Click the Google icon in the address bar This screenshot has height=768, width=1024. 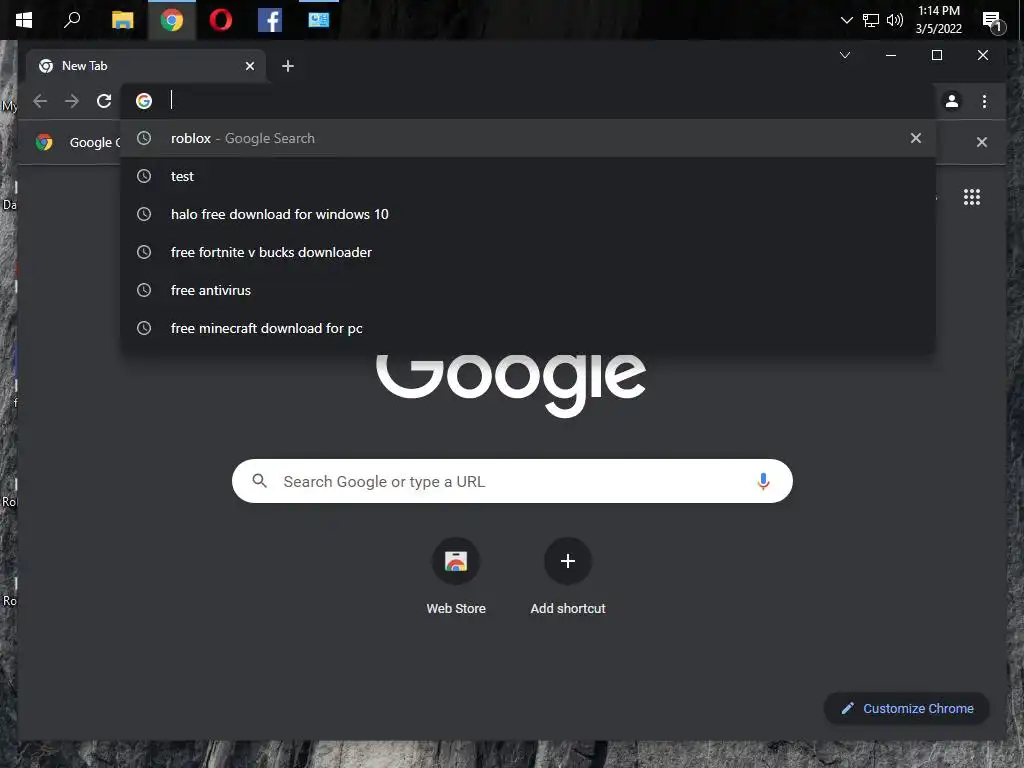coord(144,101)
